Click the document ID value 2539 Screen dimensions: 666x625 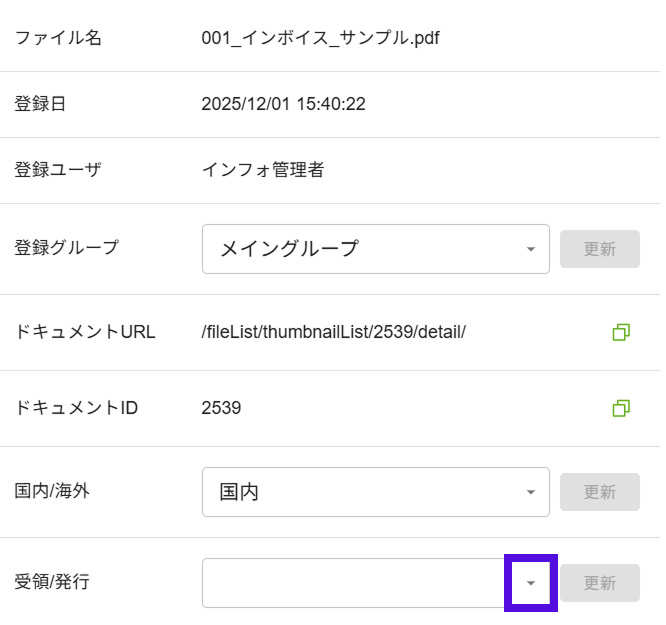221,408
